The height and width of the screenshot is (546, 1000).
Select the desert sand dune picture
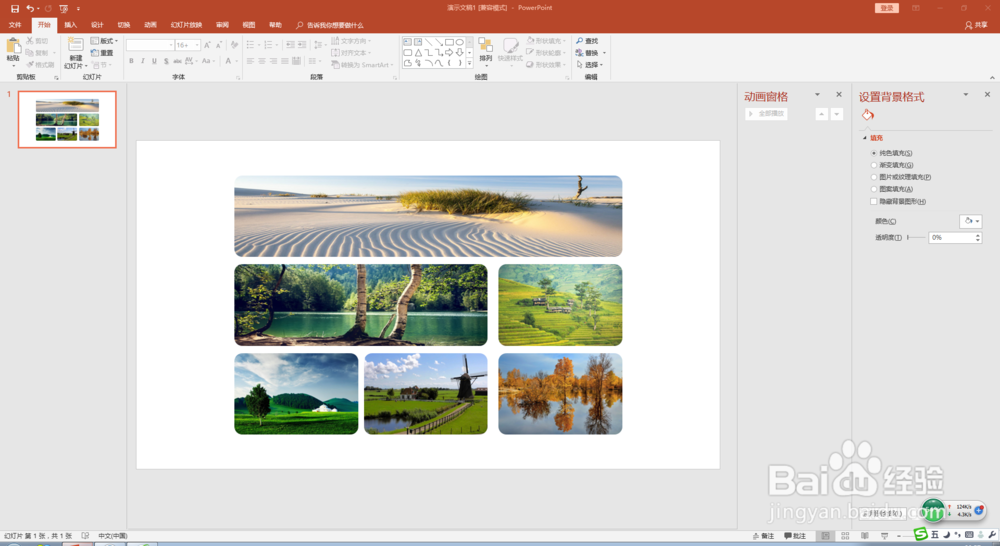428,216
